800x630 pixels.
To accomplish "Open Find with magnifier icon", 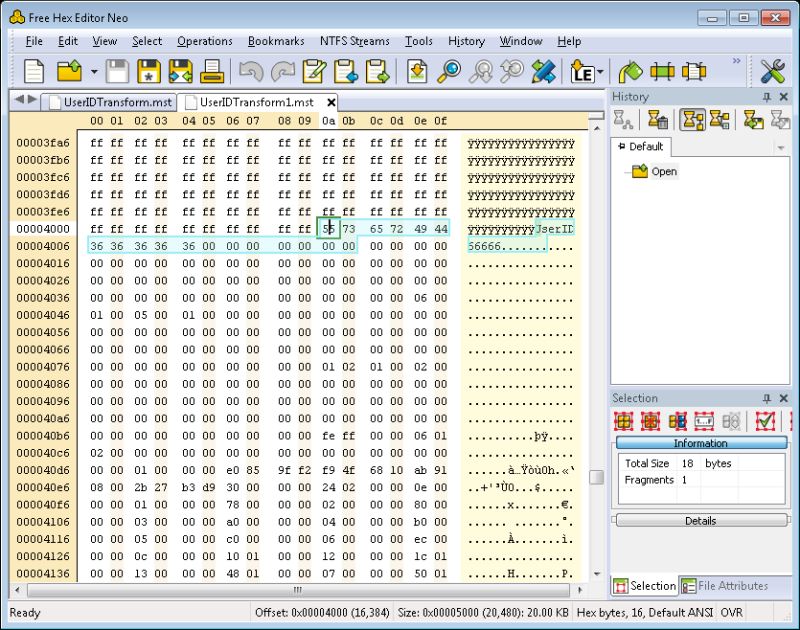I will (449, 71).
